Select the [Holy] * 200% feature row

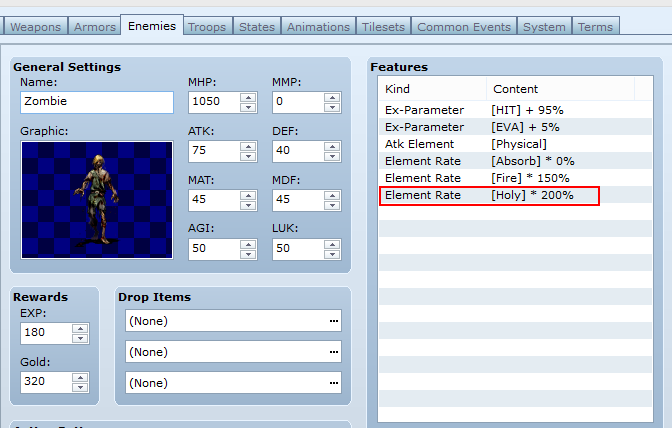tap(515, 195)
